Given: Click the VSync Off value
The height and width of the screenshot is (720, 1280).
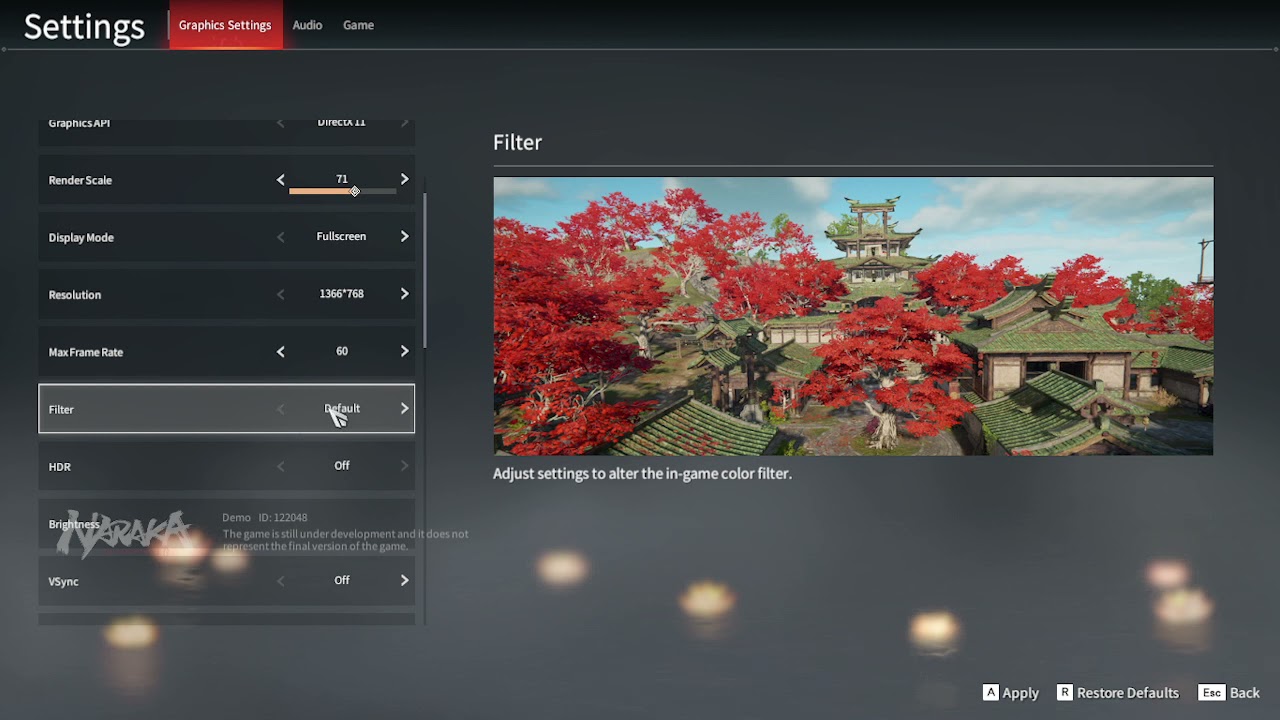Looking at the screenshot, I should (342, 580).
